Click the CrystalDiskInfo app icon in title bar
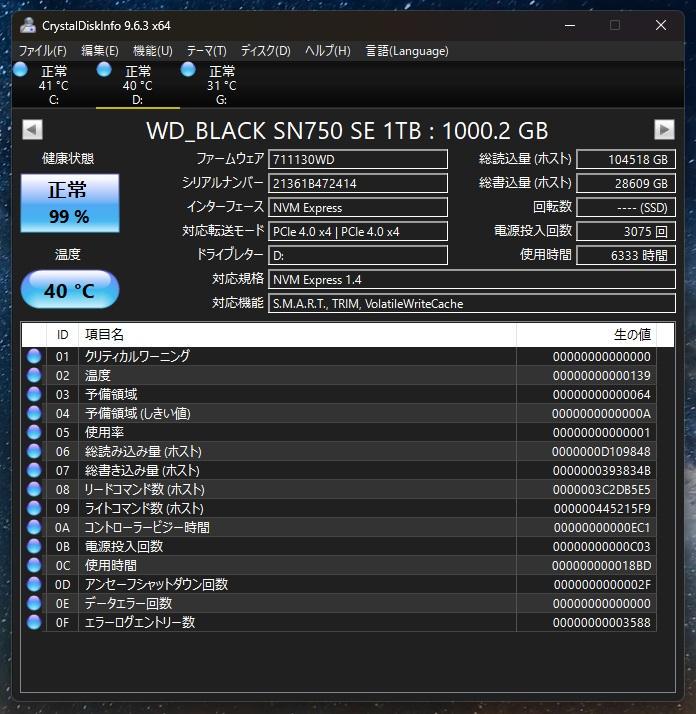The image size is (696, 714). 28,26
